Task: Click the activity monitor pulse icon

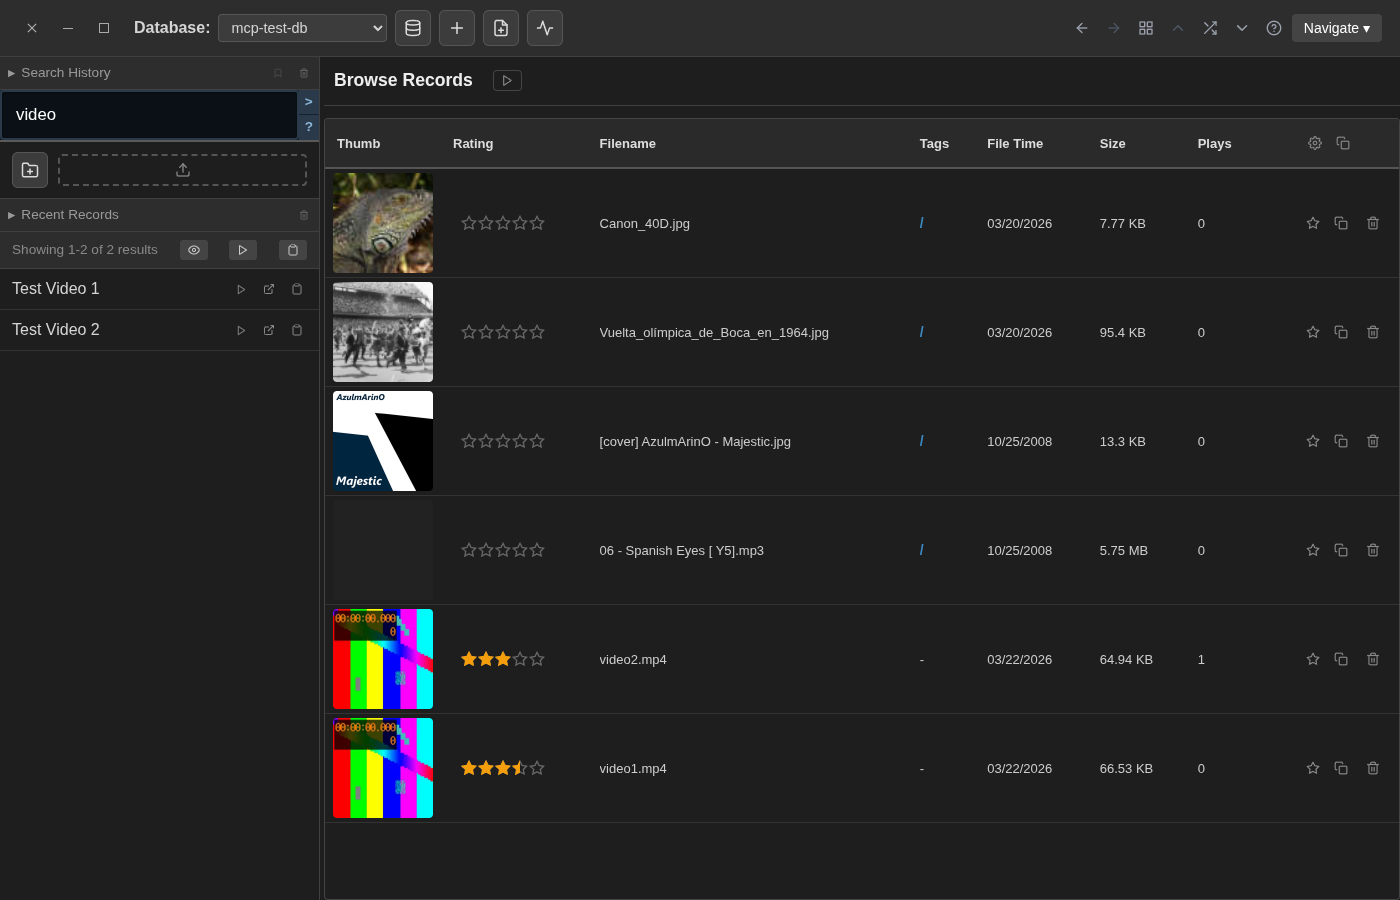Action: [x=545, y=28]
